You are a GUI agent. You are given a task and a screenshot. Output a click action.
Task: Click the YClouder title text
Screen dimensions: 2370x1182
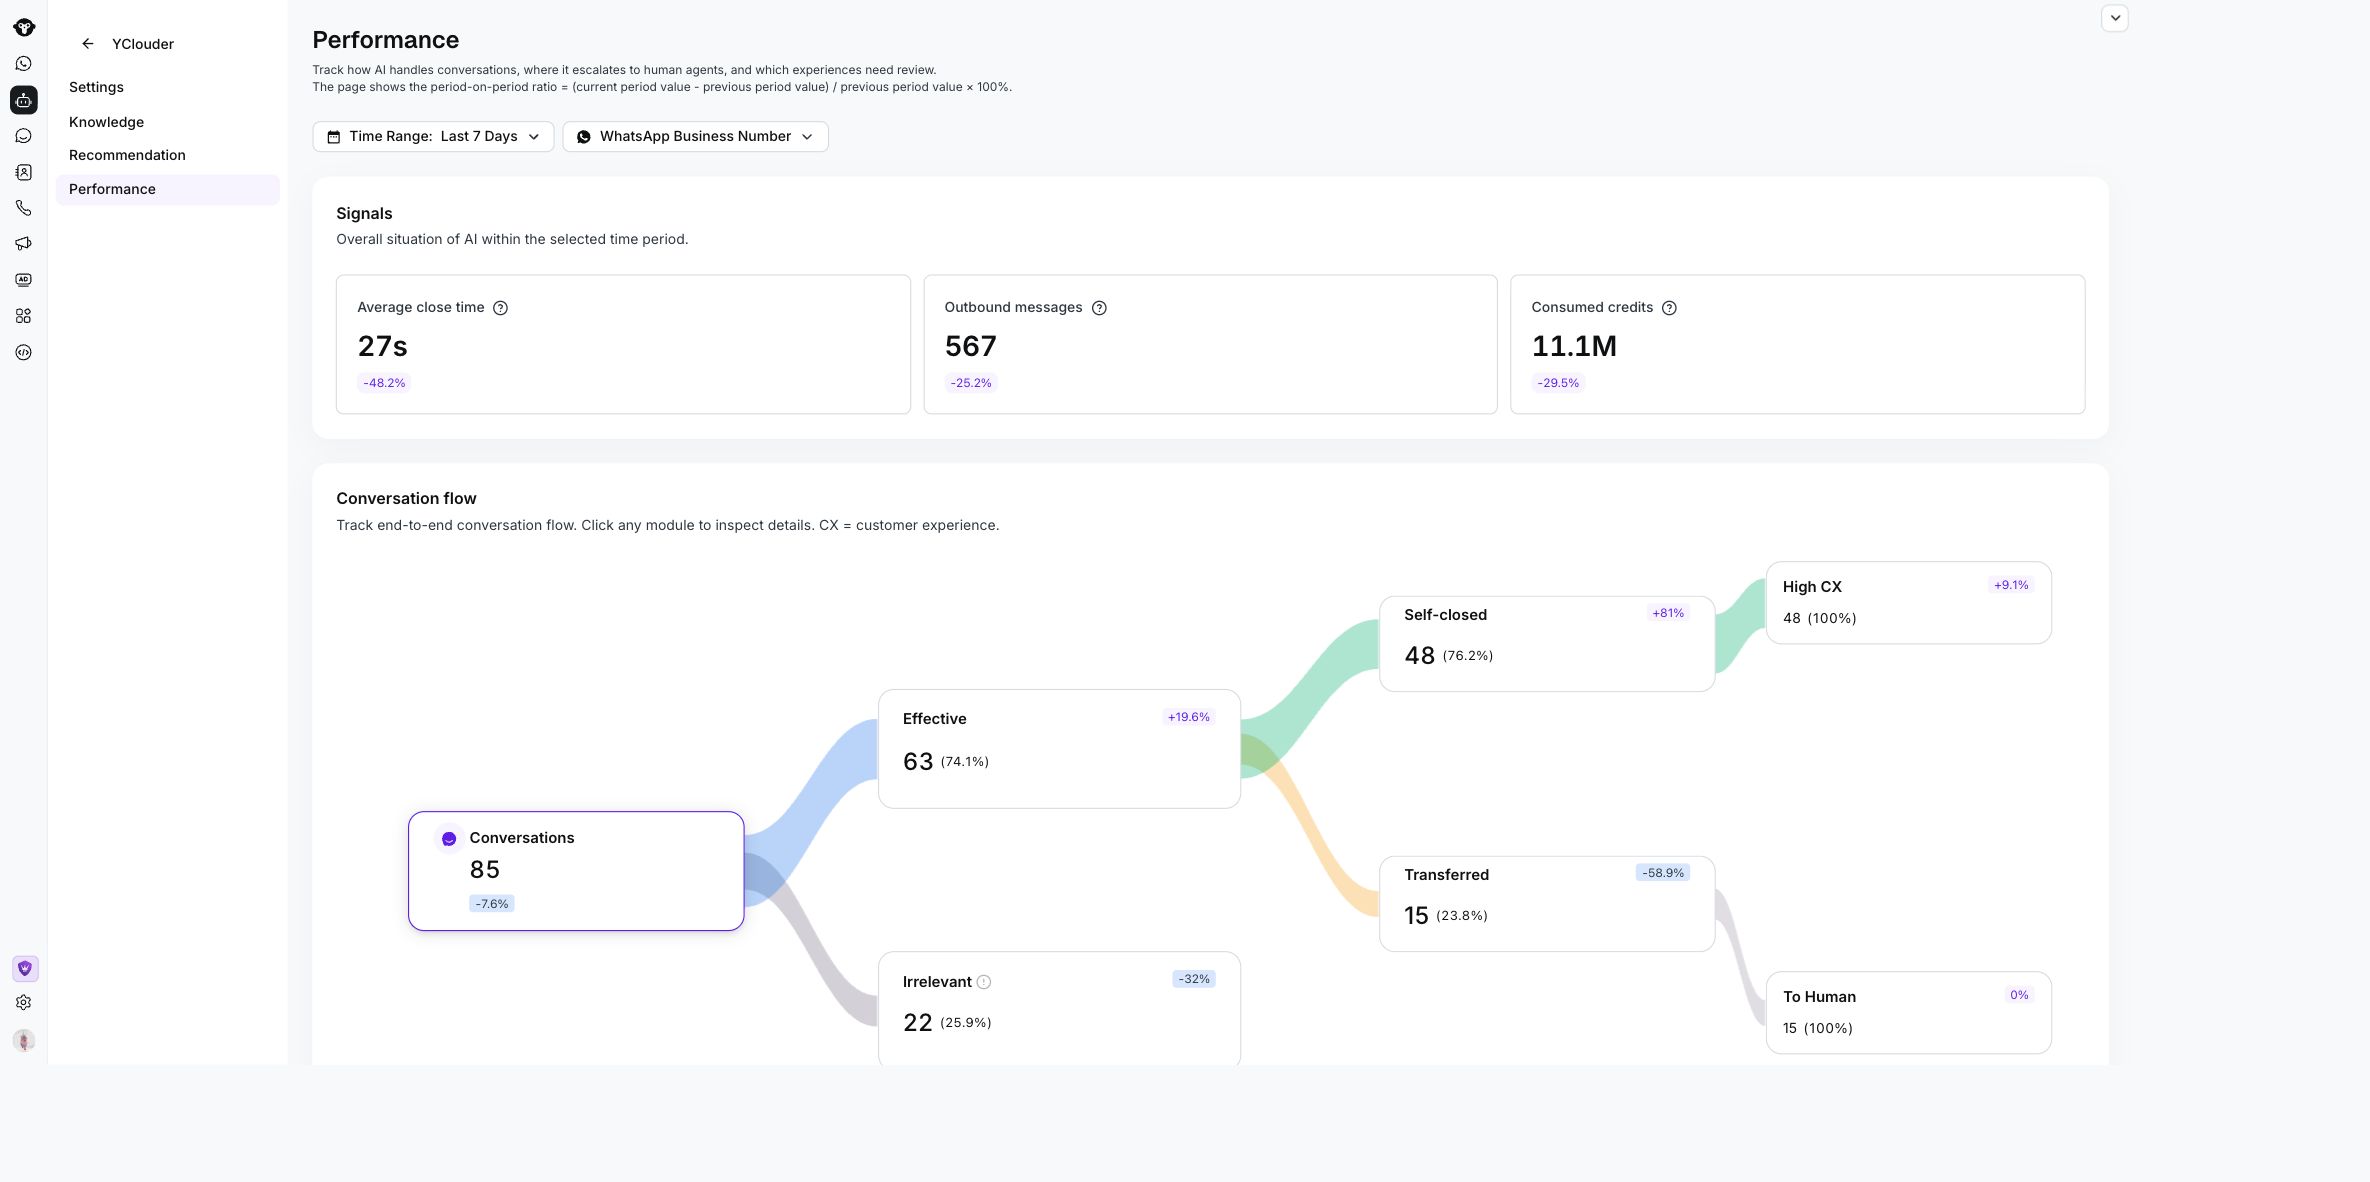[x=143, y=44]
